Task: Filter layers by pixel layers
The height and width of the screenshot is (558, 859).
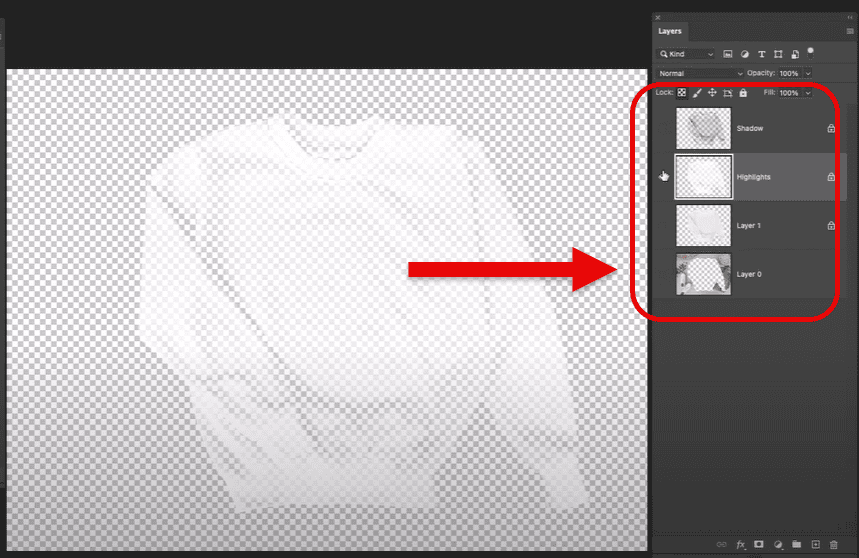Action: coord(728,54)
